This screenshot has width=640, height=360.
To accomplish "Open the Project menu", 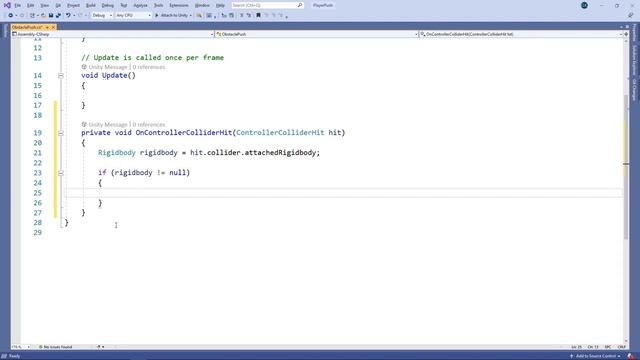I will point(73,5).
